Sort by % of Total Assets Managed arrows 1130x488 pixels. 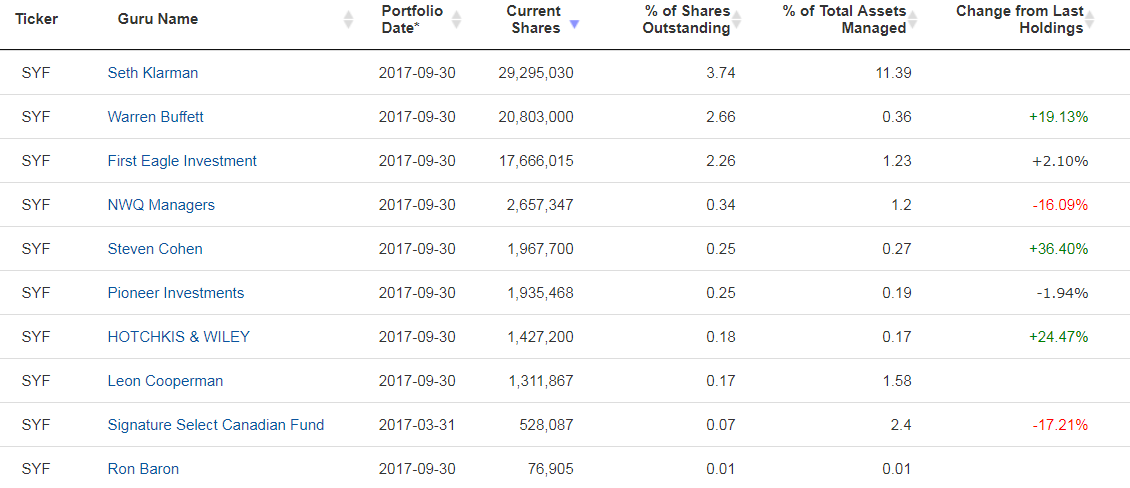[x=912, y=19]
